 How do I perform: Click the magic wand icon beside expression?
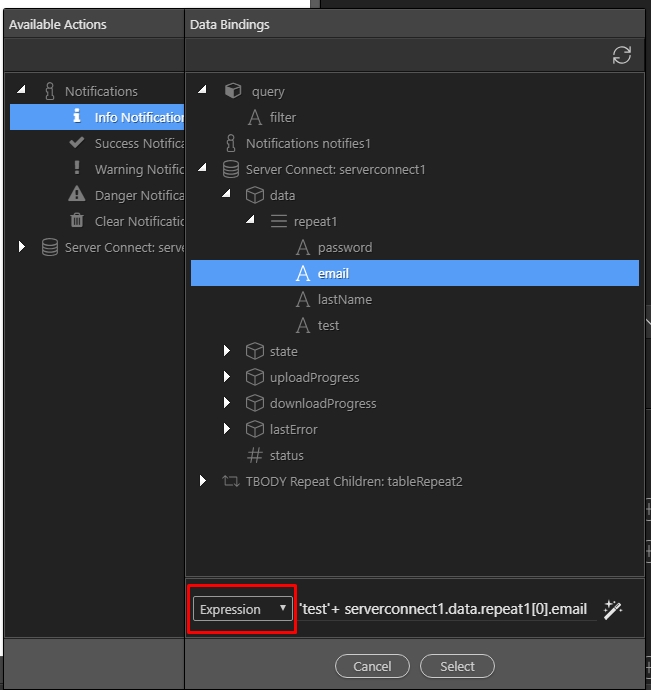click(x=613, y=609)
